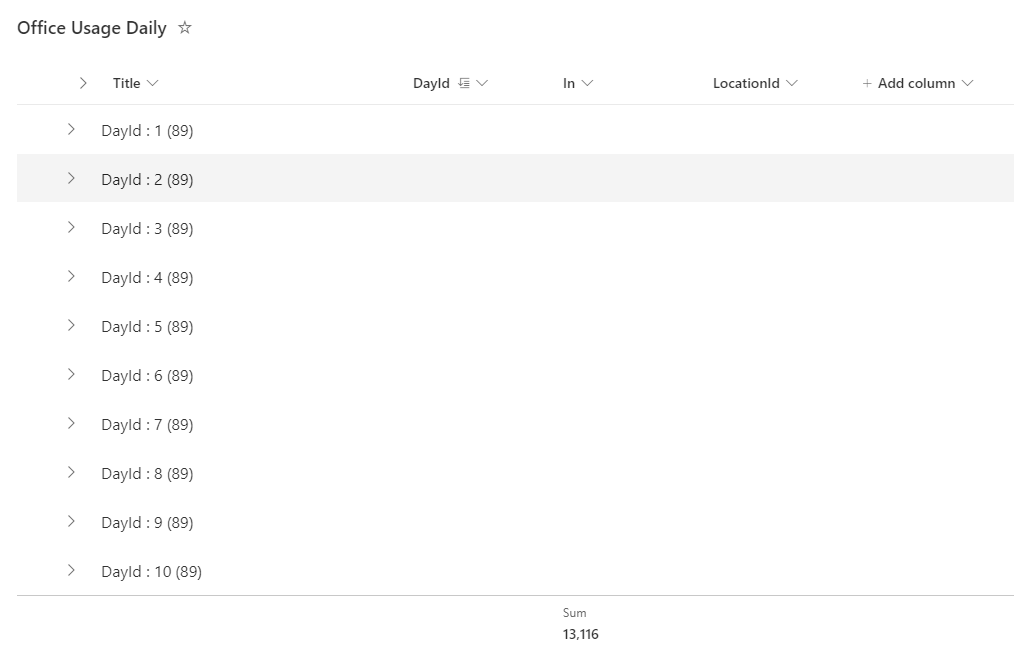
Task: Expand the DayId : 8 group
Action: (71, 472)
